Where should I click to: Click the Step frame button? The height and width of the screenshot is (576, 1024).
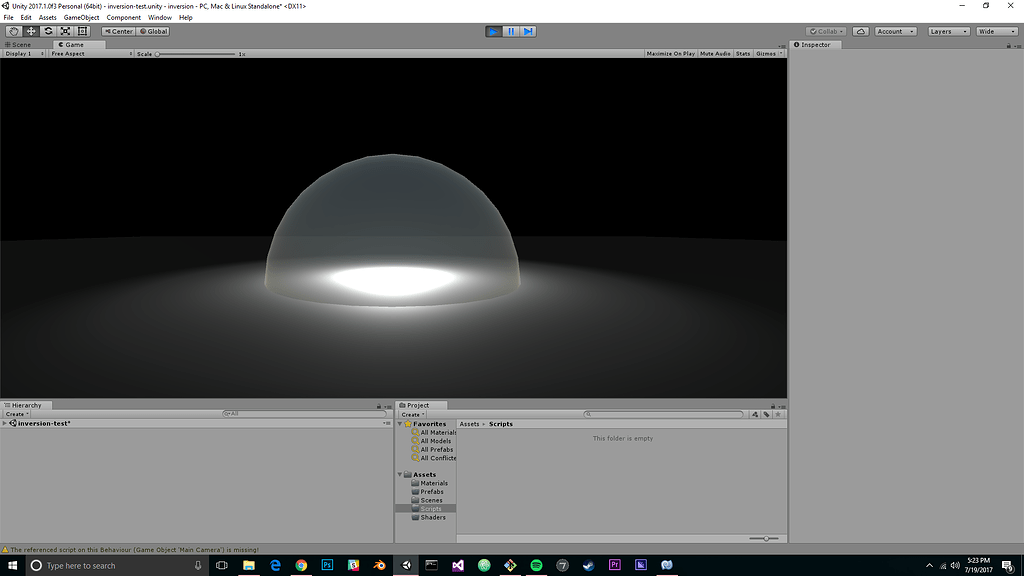(528, 31)
